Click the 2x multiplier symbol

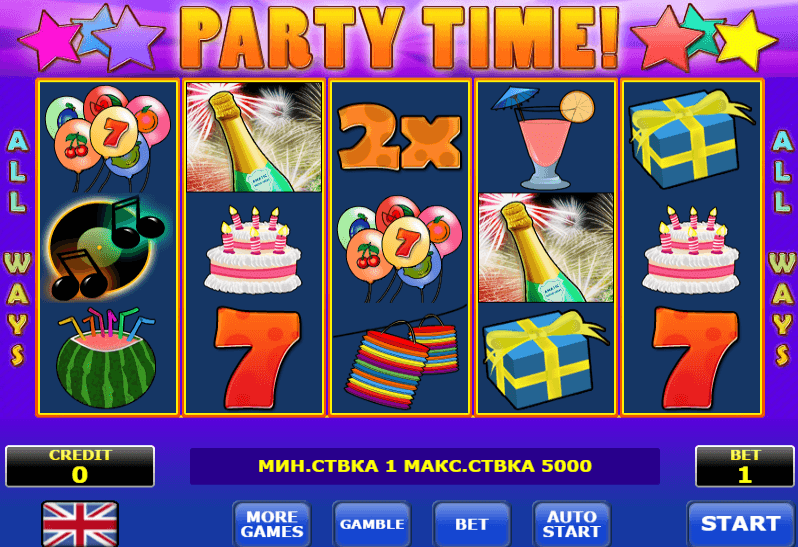400,137
